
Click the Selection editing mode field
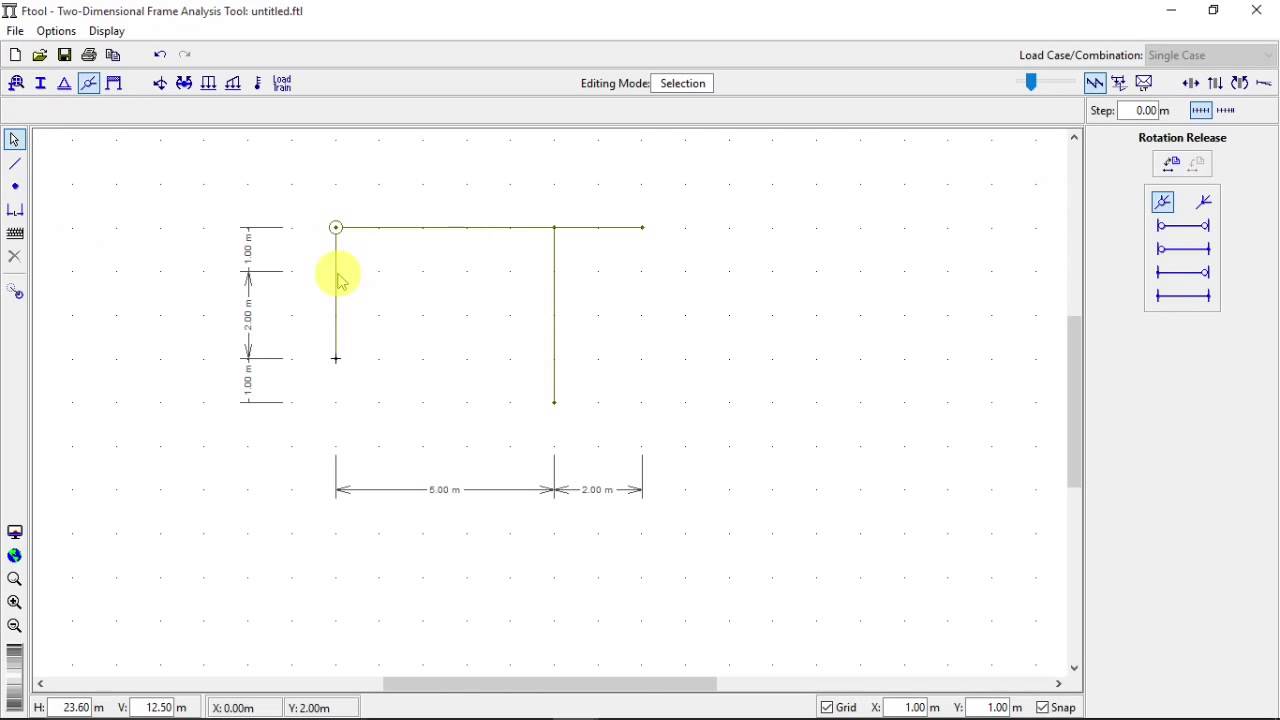pyautogui.click(x=682, y=83)
